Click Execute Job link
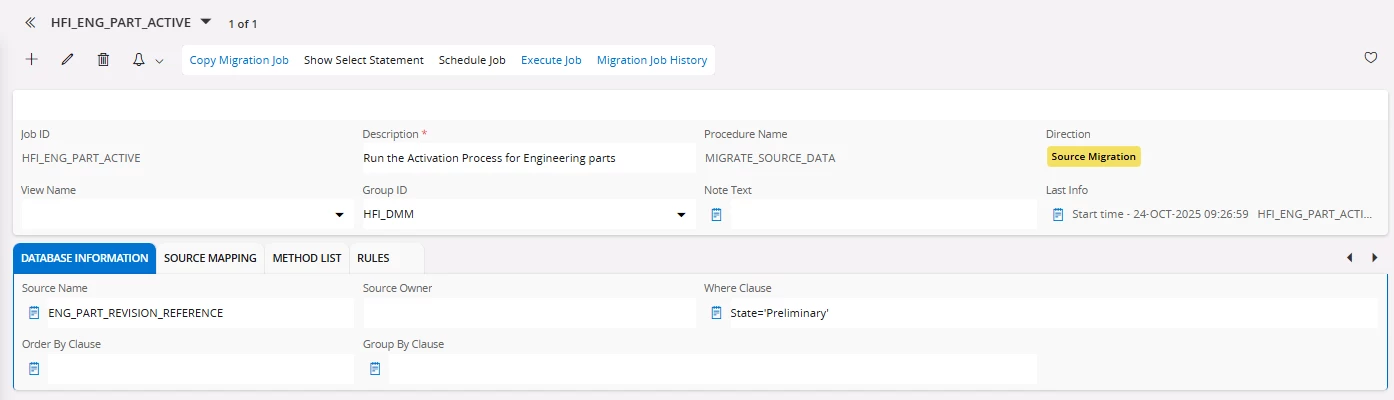The image size is (1394, 400). pos(551,60)
